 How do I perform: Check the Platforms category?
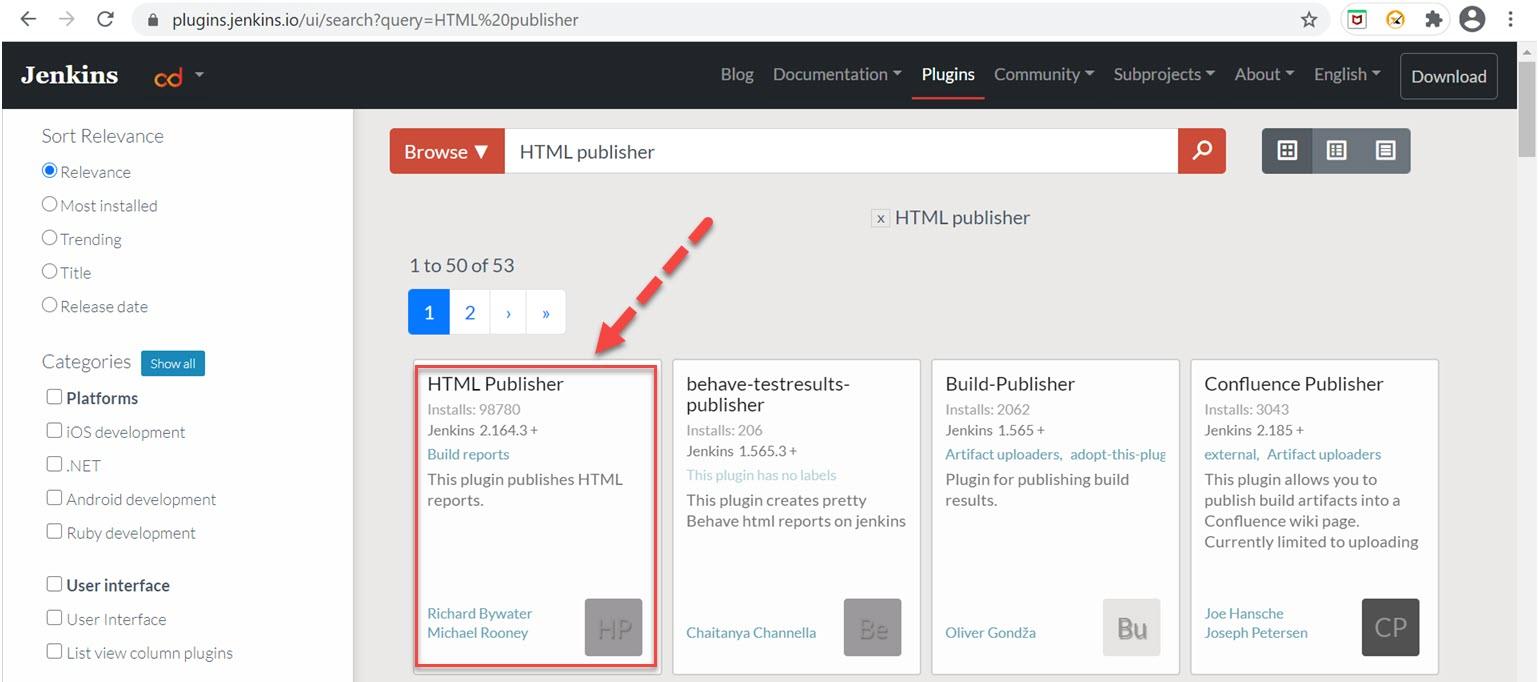(x=54, y=397)
